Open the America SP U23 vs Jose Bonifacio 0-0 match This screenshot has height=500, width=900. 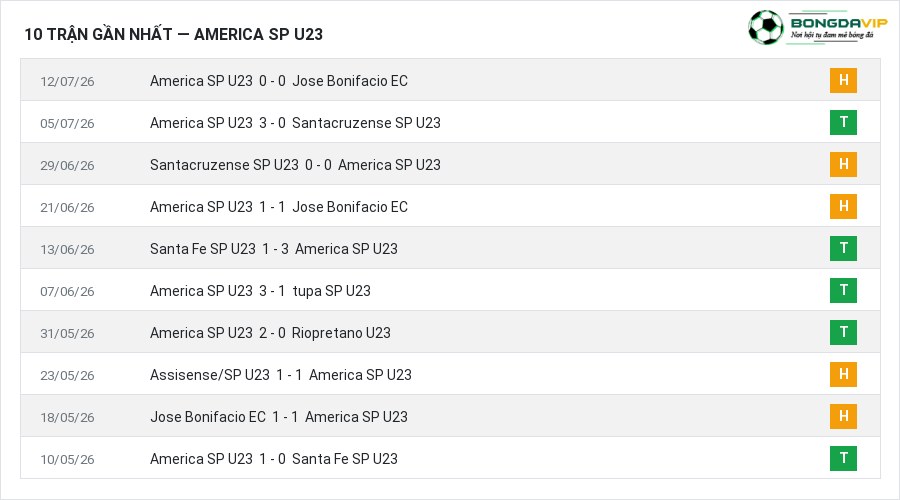tap(450, 80)
